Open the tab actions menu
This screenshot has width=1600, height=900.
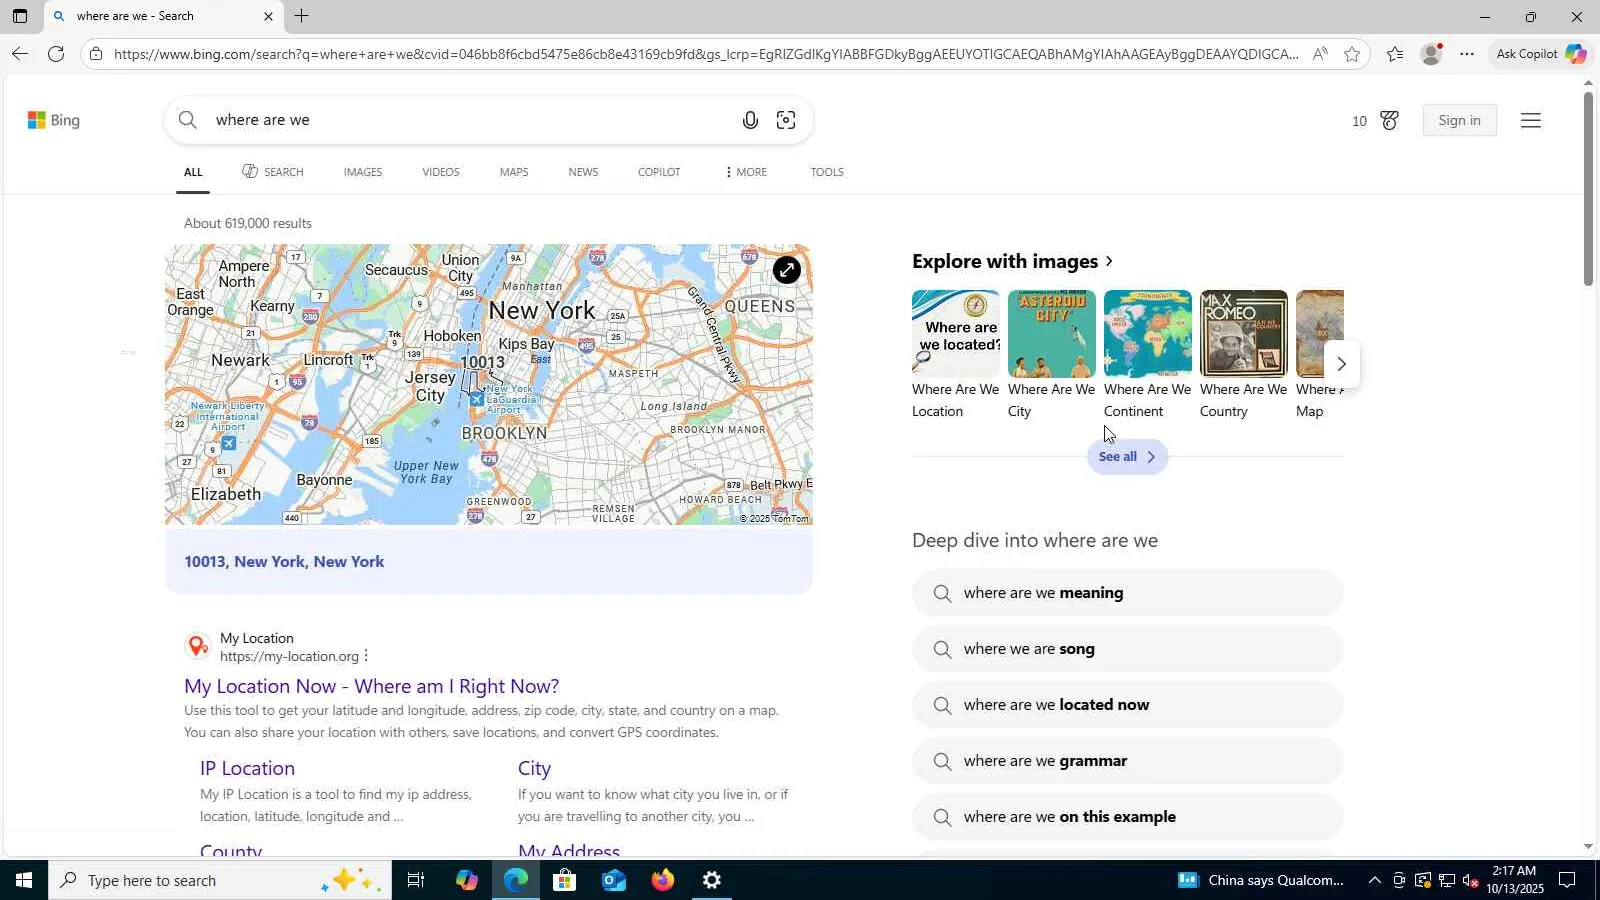(x=20, y=16)
